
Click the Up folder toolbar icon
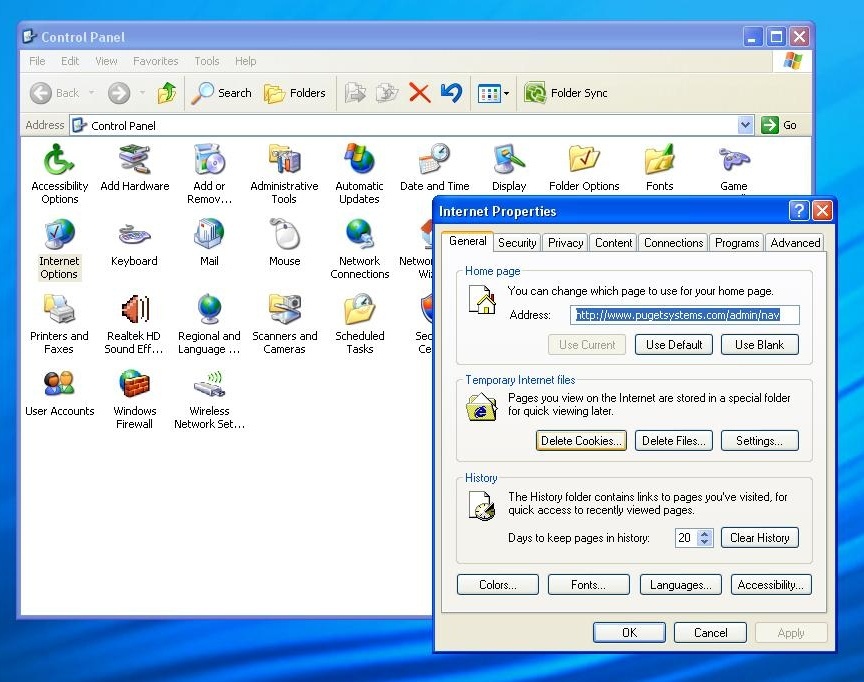[x=167, y=93]
